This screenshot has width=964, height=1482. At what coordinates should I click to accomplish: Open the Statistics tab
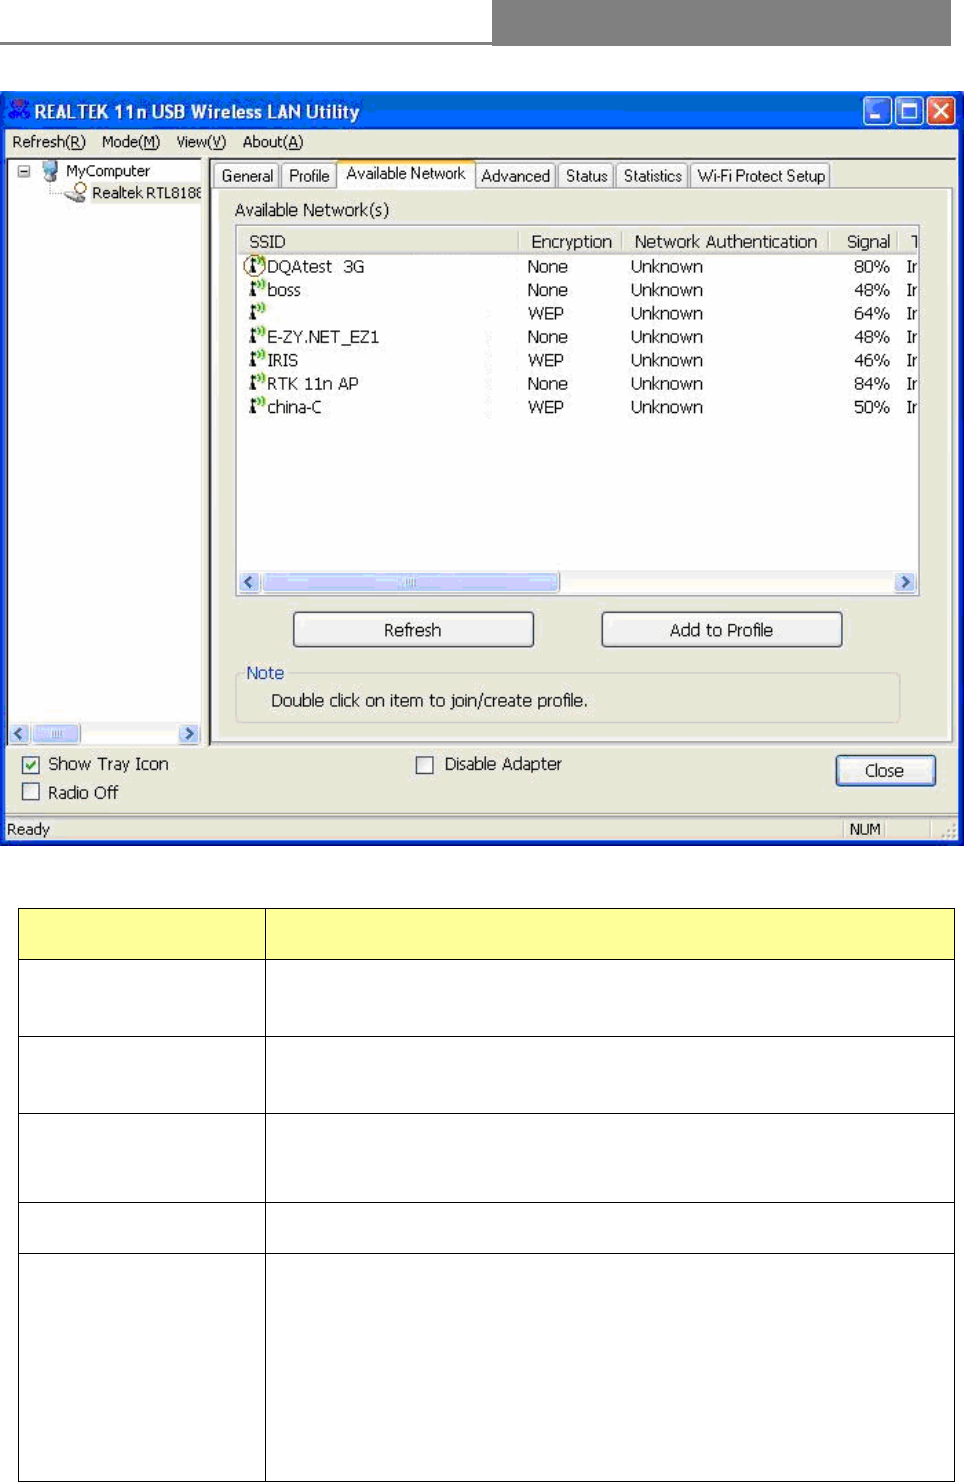652,176
